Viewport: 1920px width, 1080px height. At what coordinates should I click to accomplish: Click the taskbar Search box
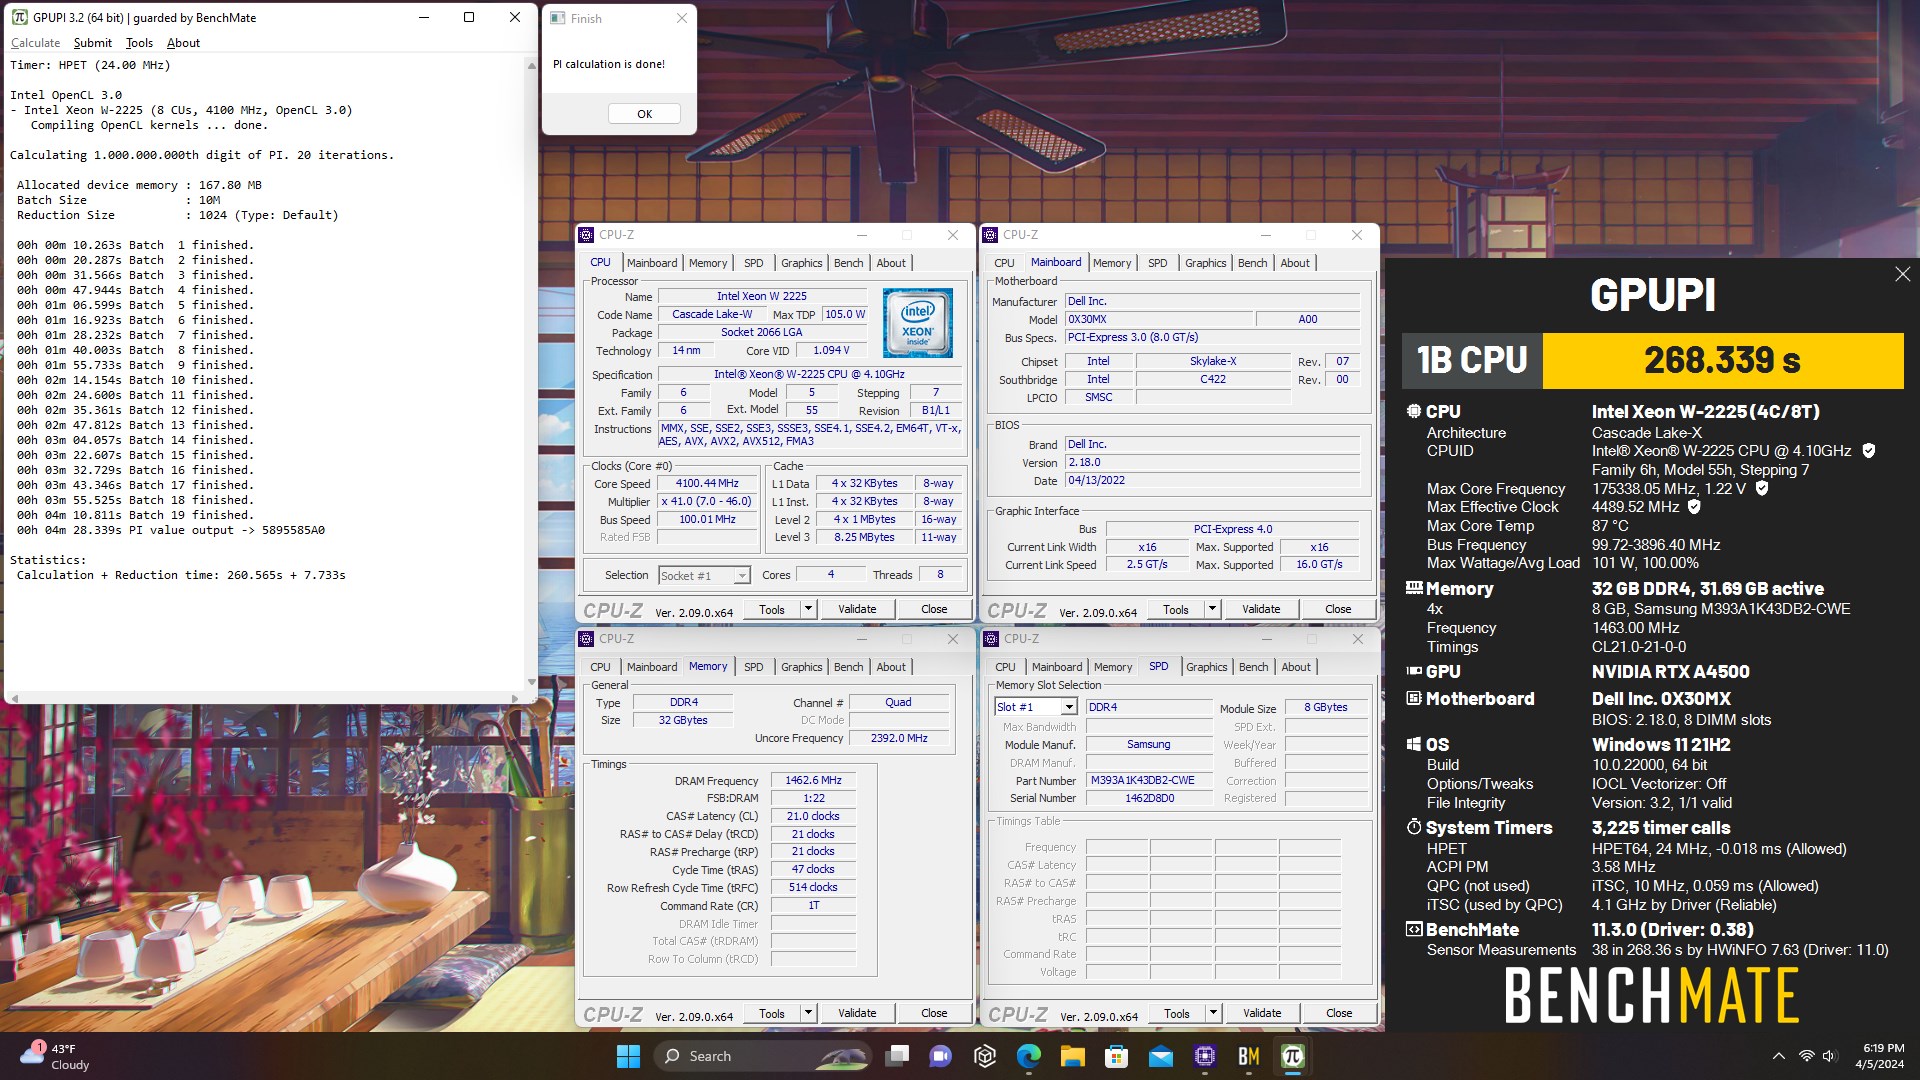(763, 1056)
